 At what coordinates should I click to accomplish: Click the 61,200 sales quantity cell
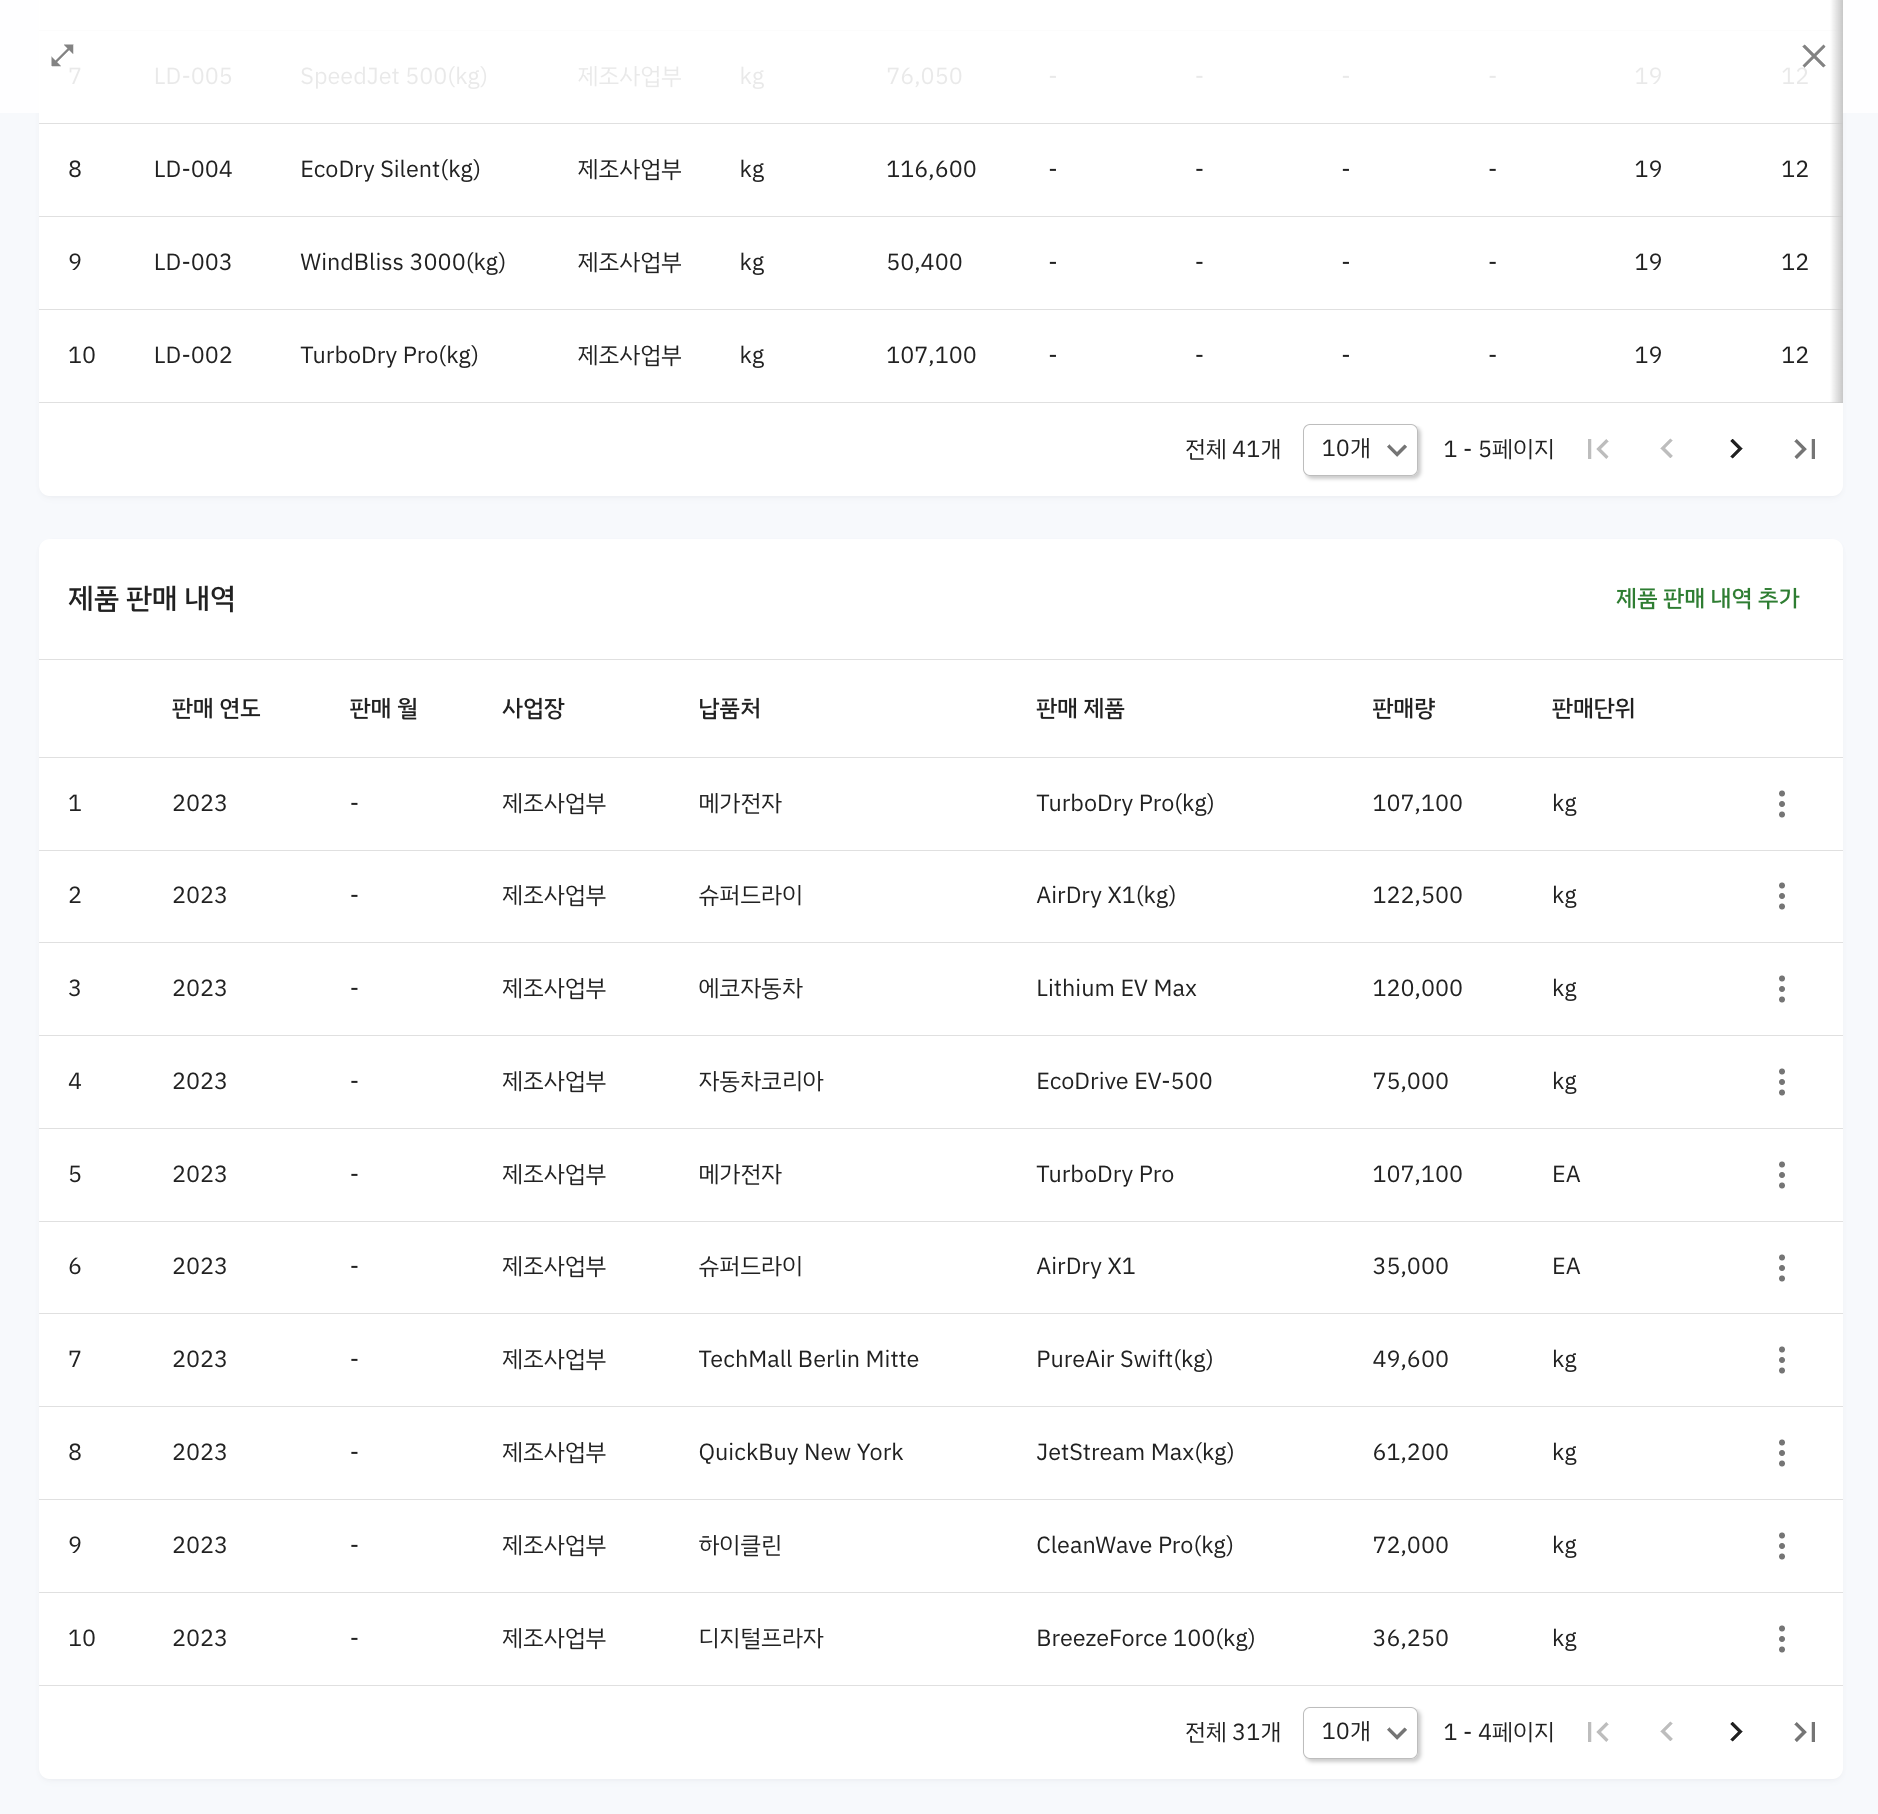click(1410, 1452)
